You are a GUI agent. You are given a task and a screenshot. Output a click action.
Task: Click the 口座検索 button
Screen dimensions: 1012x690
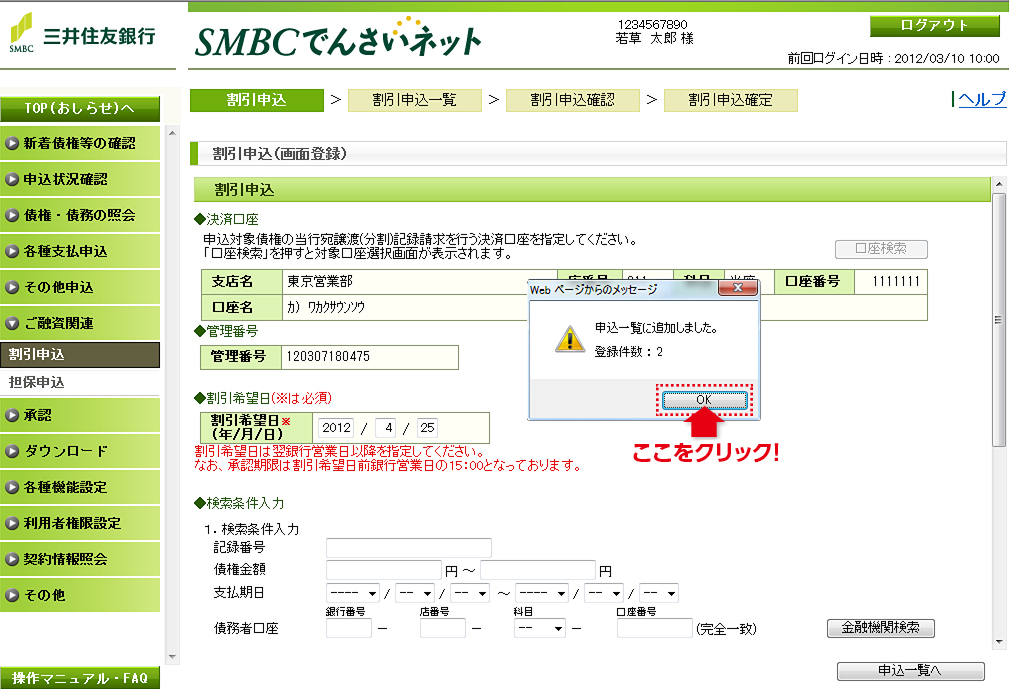point(881,249)
